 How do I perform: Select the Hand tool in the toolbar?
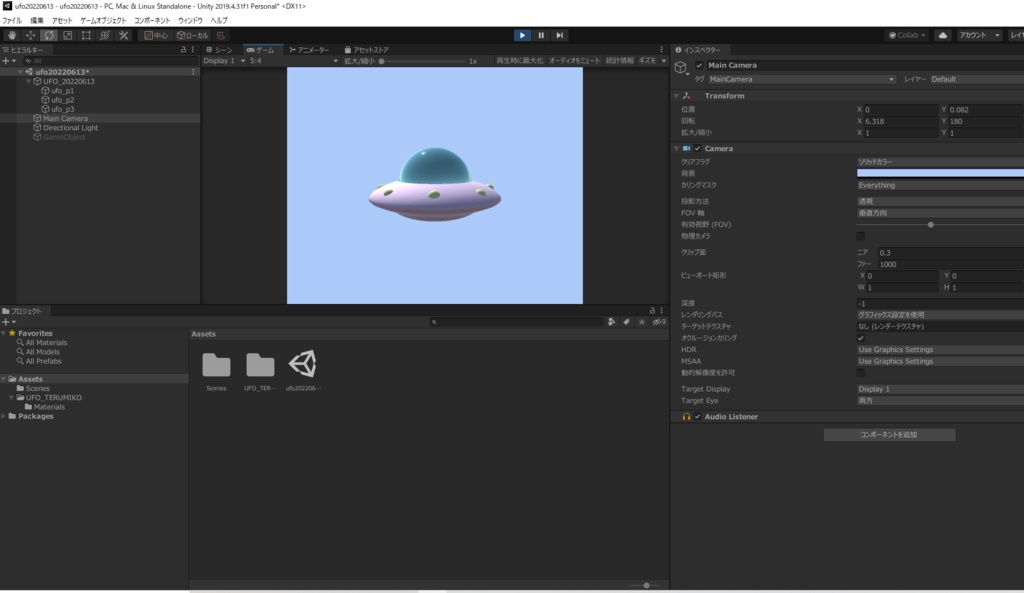(x=11, y=35)
